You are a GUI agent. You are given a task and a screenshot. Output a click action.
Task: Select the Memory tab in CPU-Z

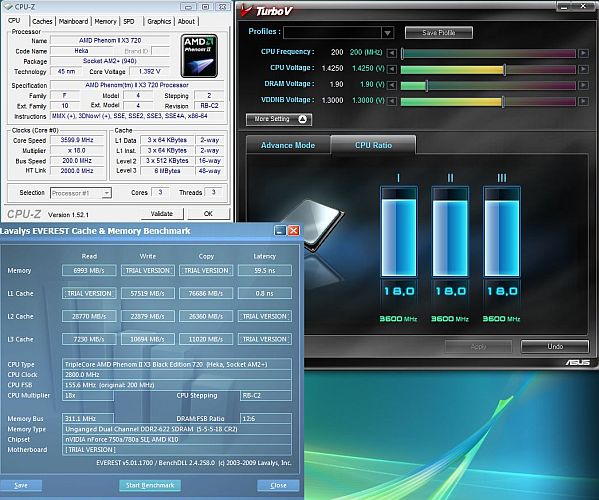coord(105,21)
